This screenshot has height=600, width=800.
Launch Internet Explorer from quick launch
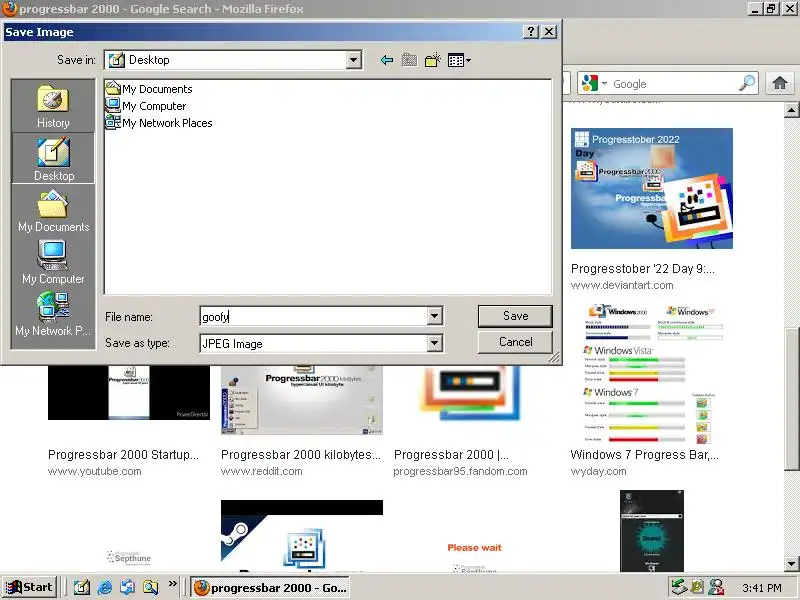point(105,587)
